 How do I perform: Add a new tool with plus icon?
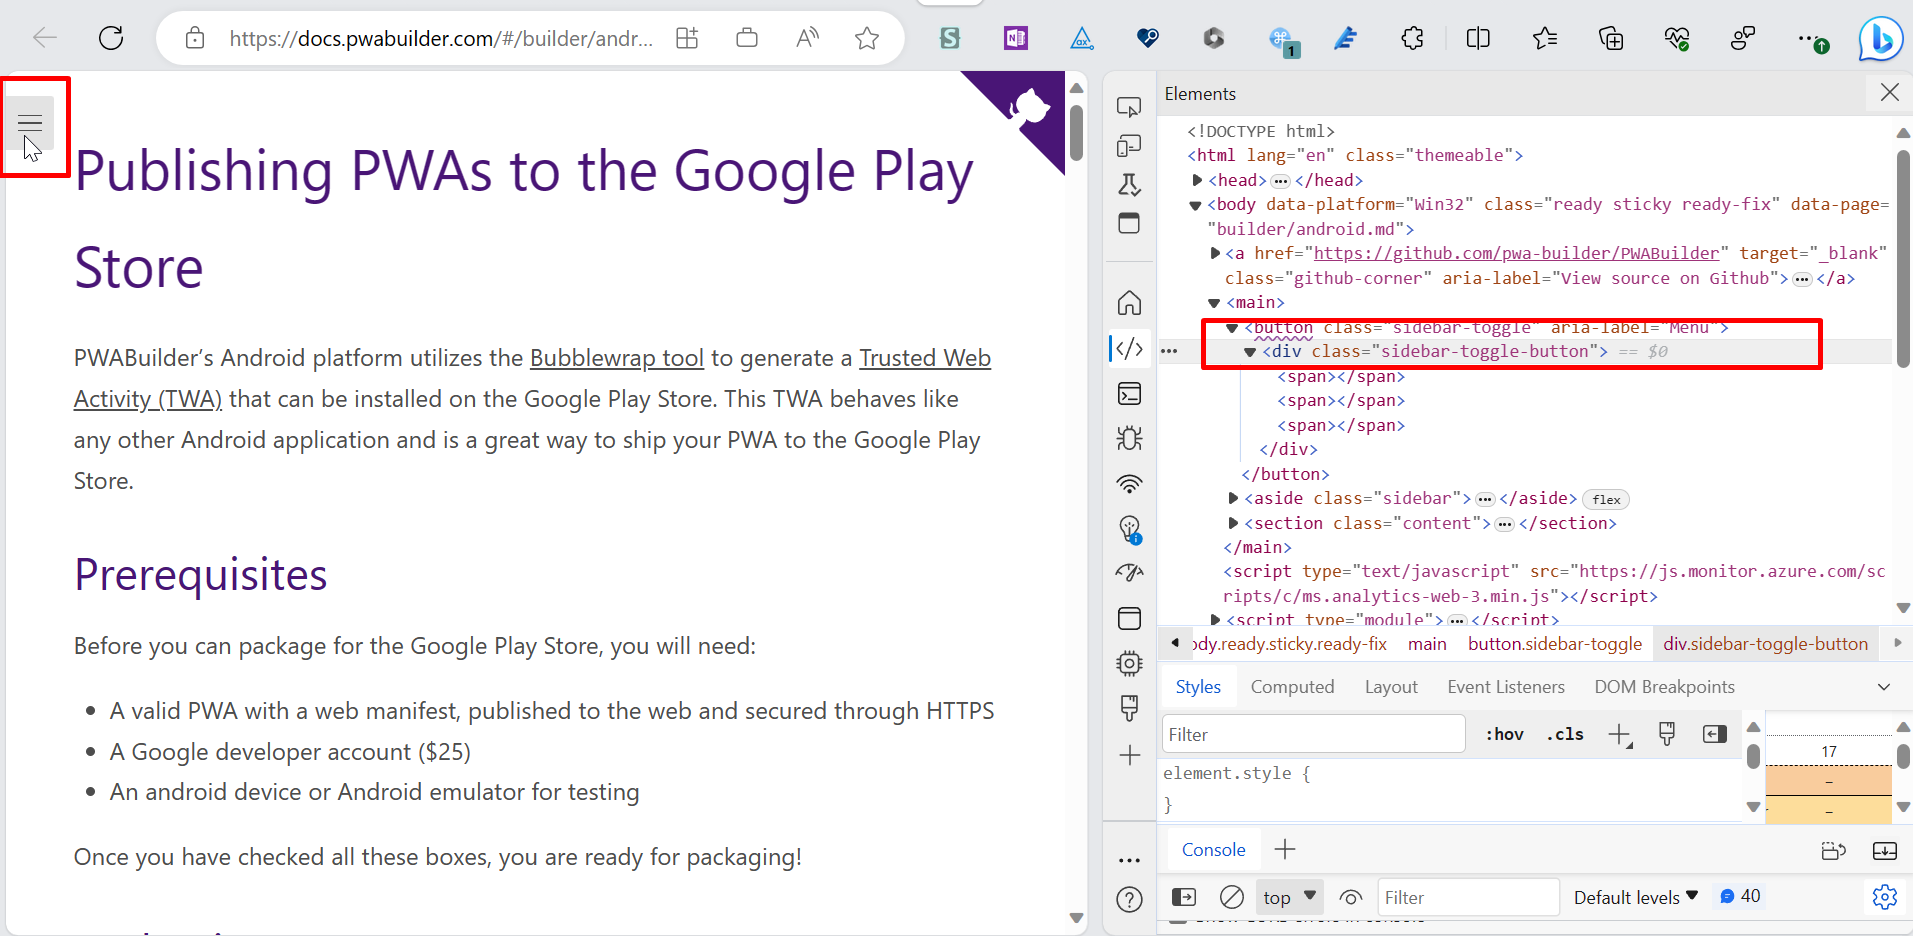[x=1129, y=755]
